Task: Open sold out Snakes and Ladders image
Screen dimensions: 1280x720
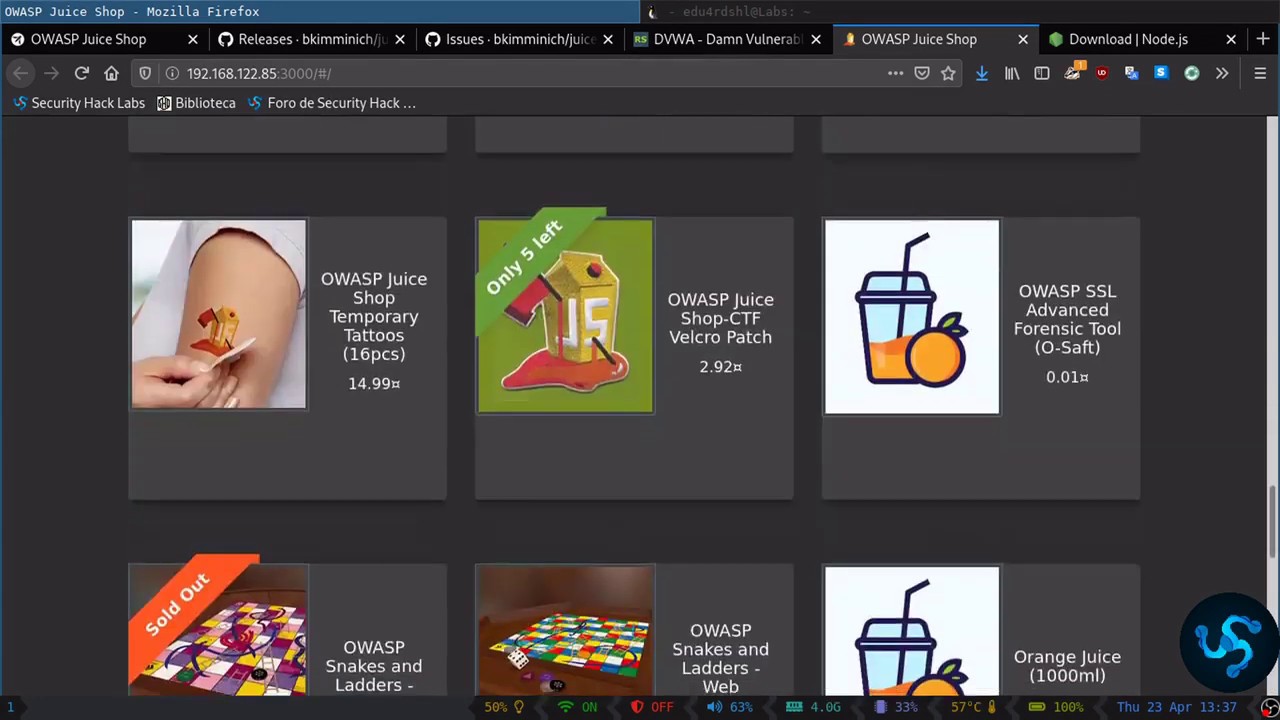Action: (219, 631)
